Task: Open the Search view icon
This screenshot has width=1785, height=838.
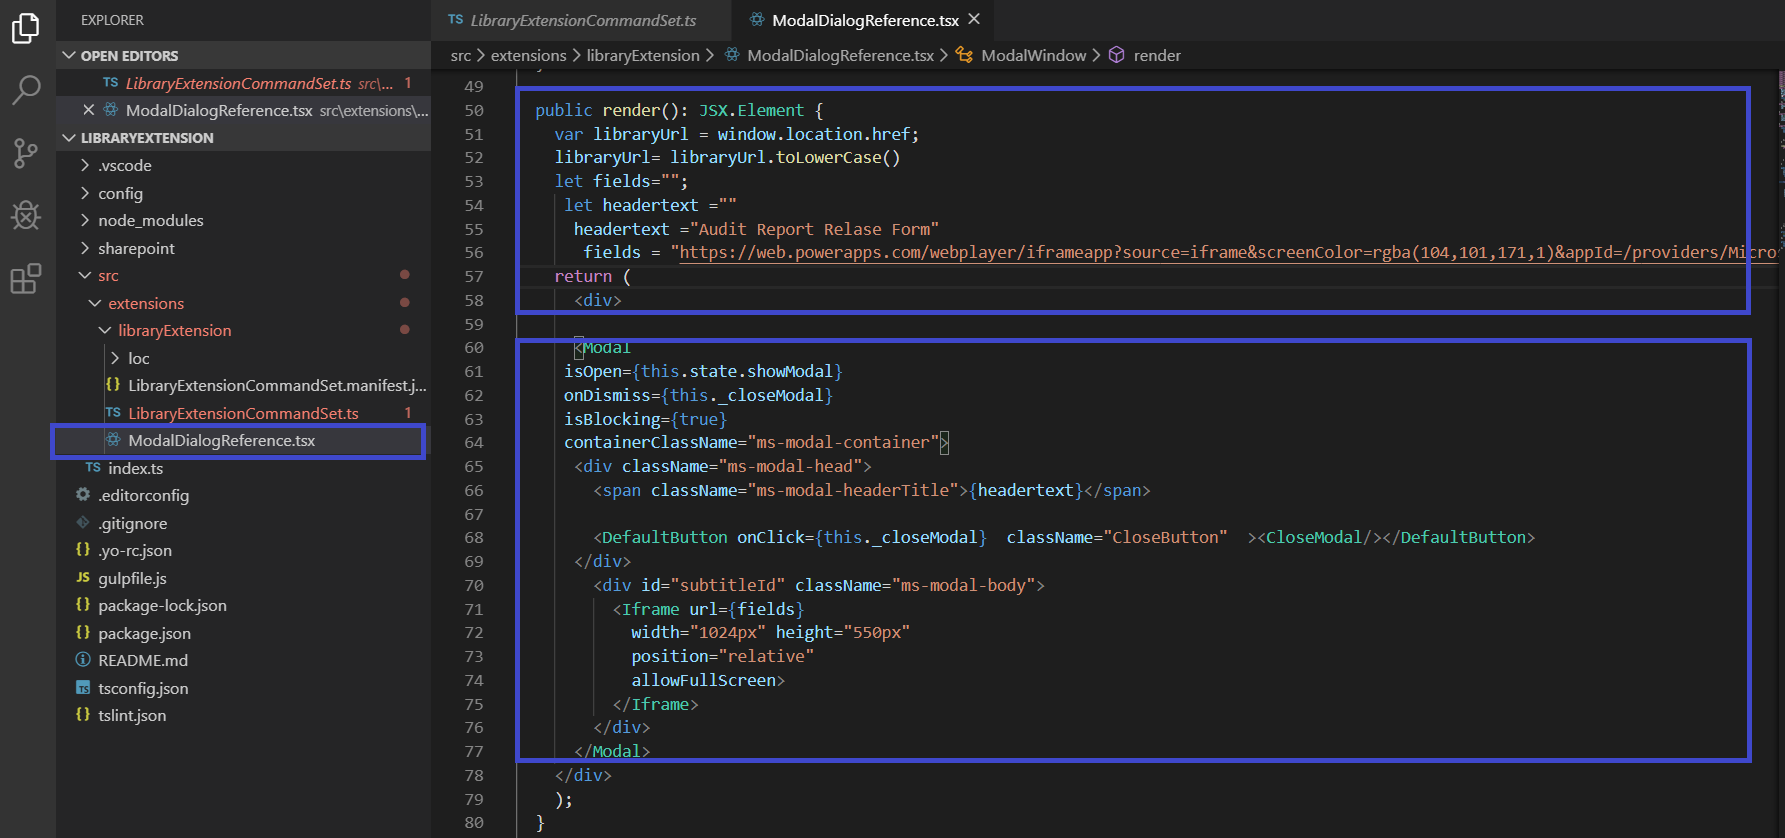Action: click(26, 90)
